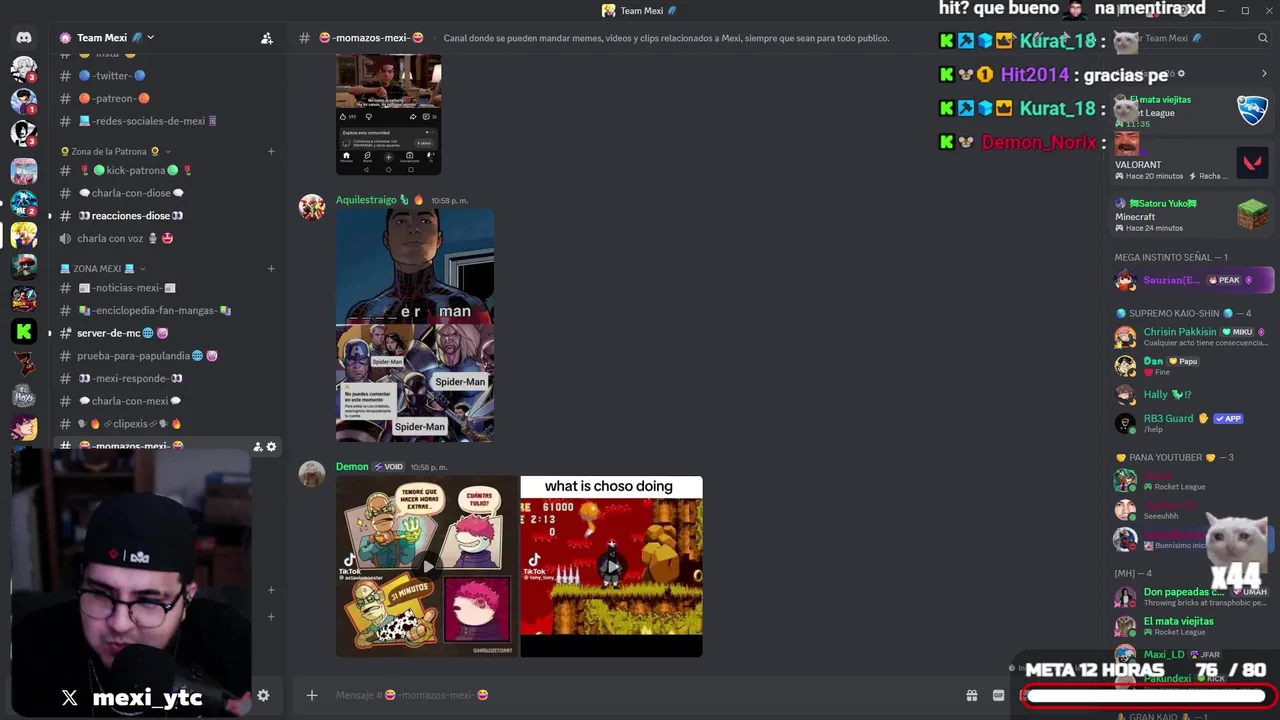Click the Demon username in chat
The height and width of the screenshot is (720, 1280).
tap(352, 467)
